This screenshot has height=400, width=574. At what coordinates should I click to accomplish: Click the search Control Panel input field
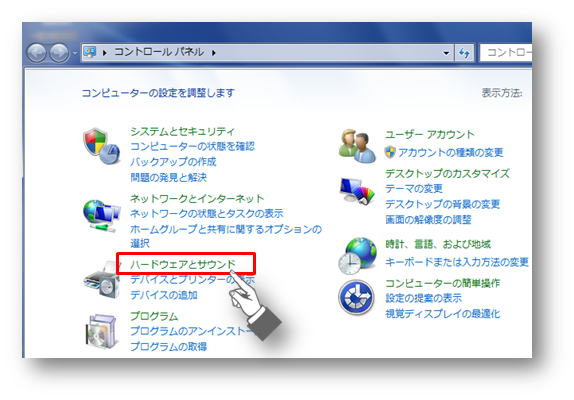click(x=506, y=53)
